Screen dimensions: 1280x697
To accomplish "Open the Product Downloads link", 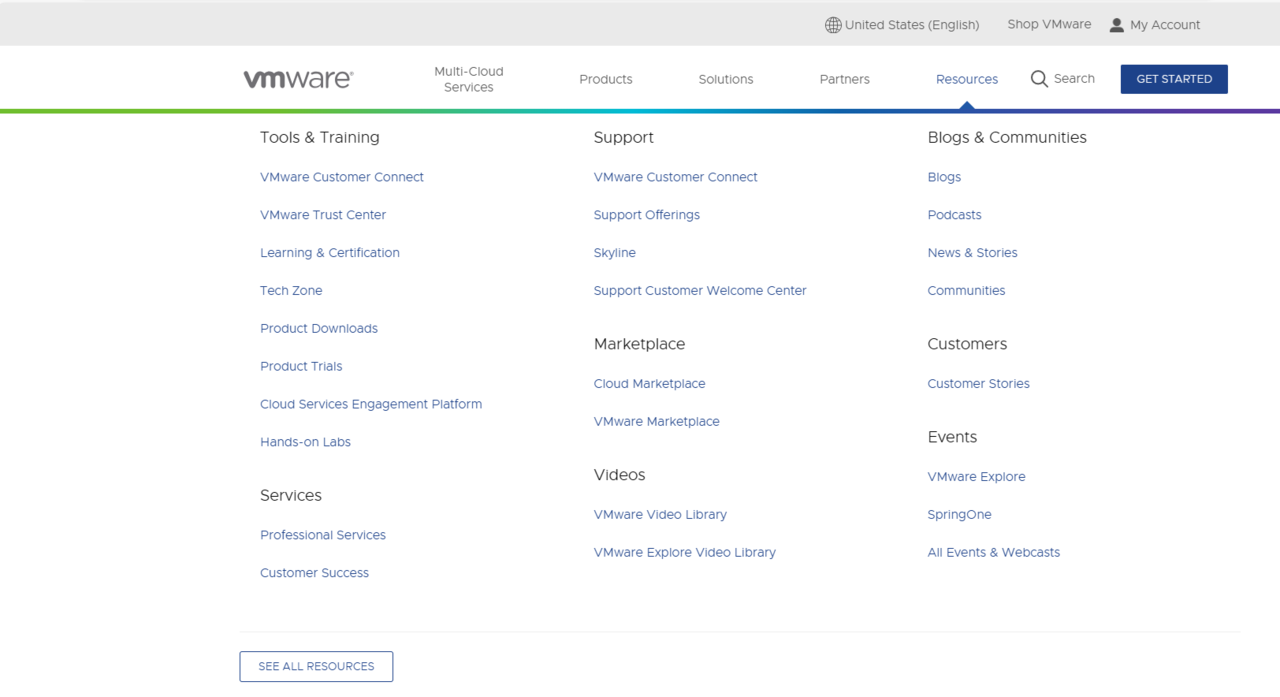I will point(318,328).
